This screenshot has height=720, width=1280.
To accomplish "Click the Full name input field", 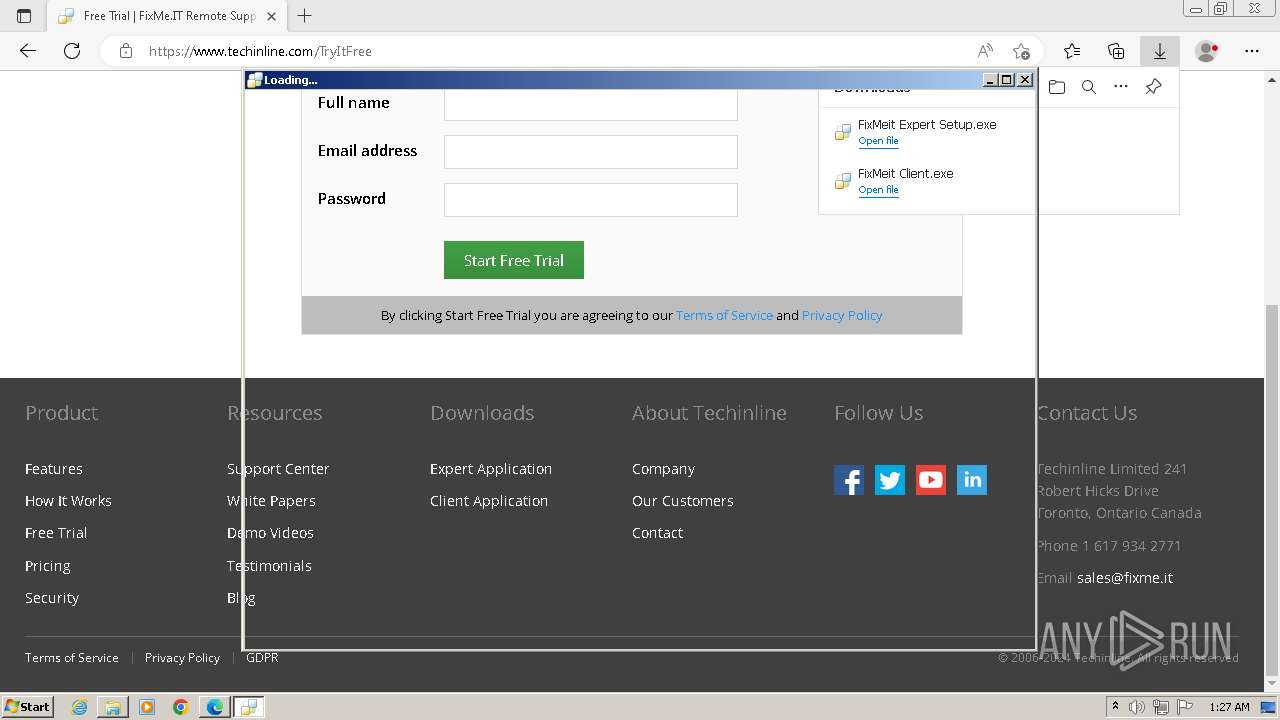I will pos(591,104).
